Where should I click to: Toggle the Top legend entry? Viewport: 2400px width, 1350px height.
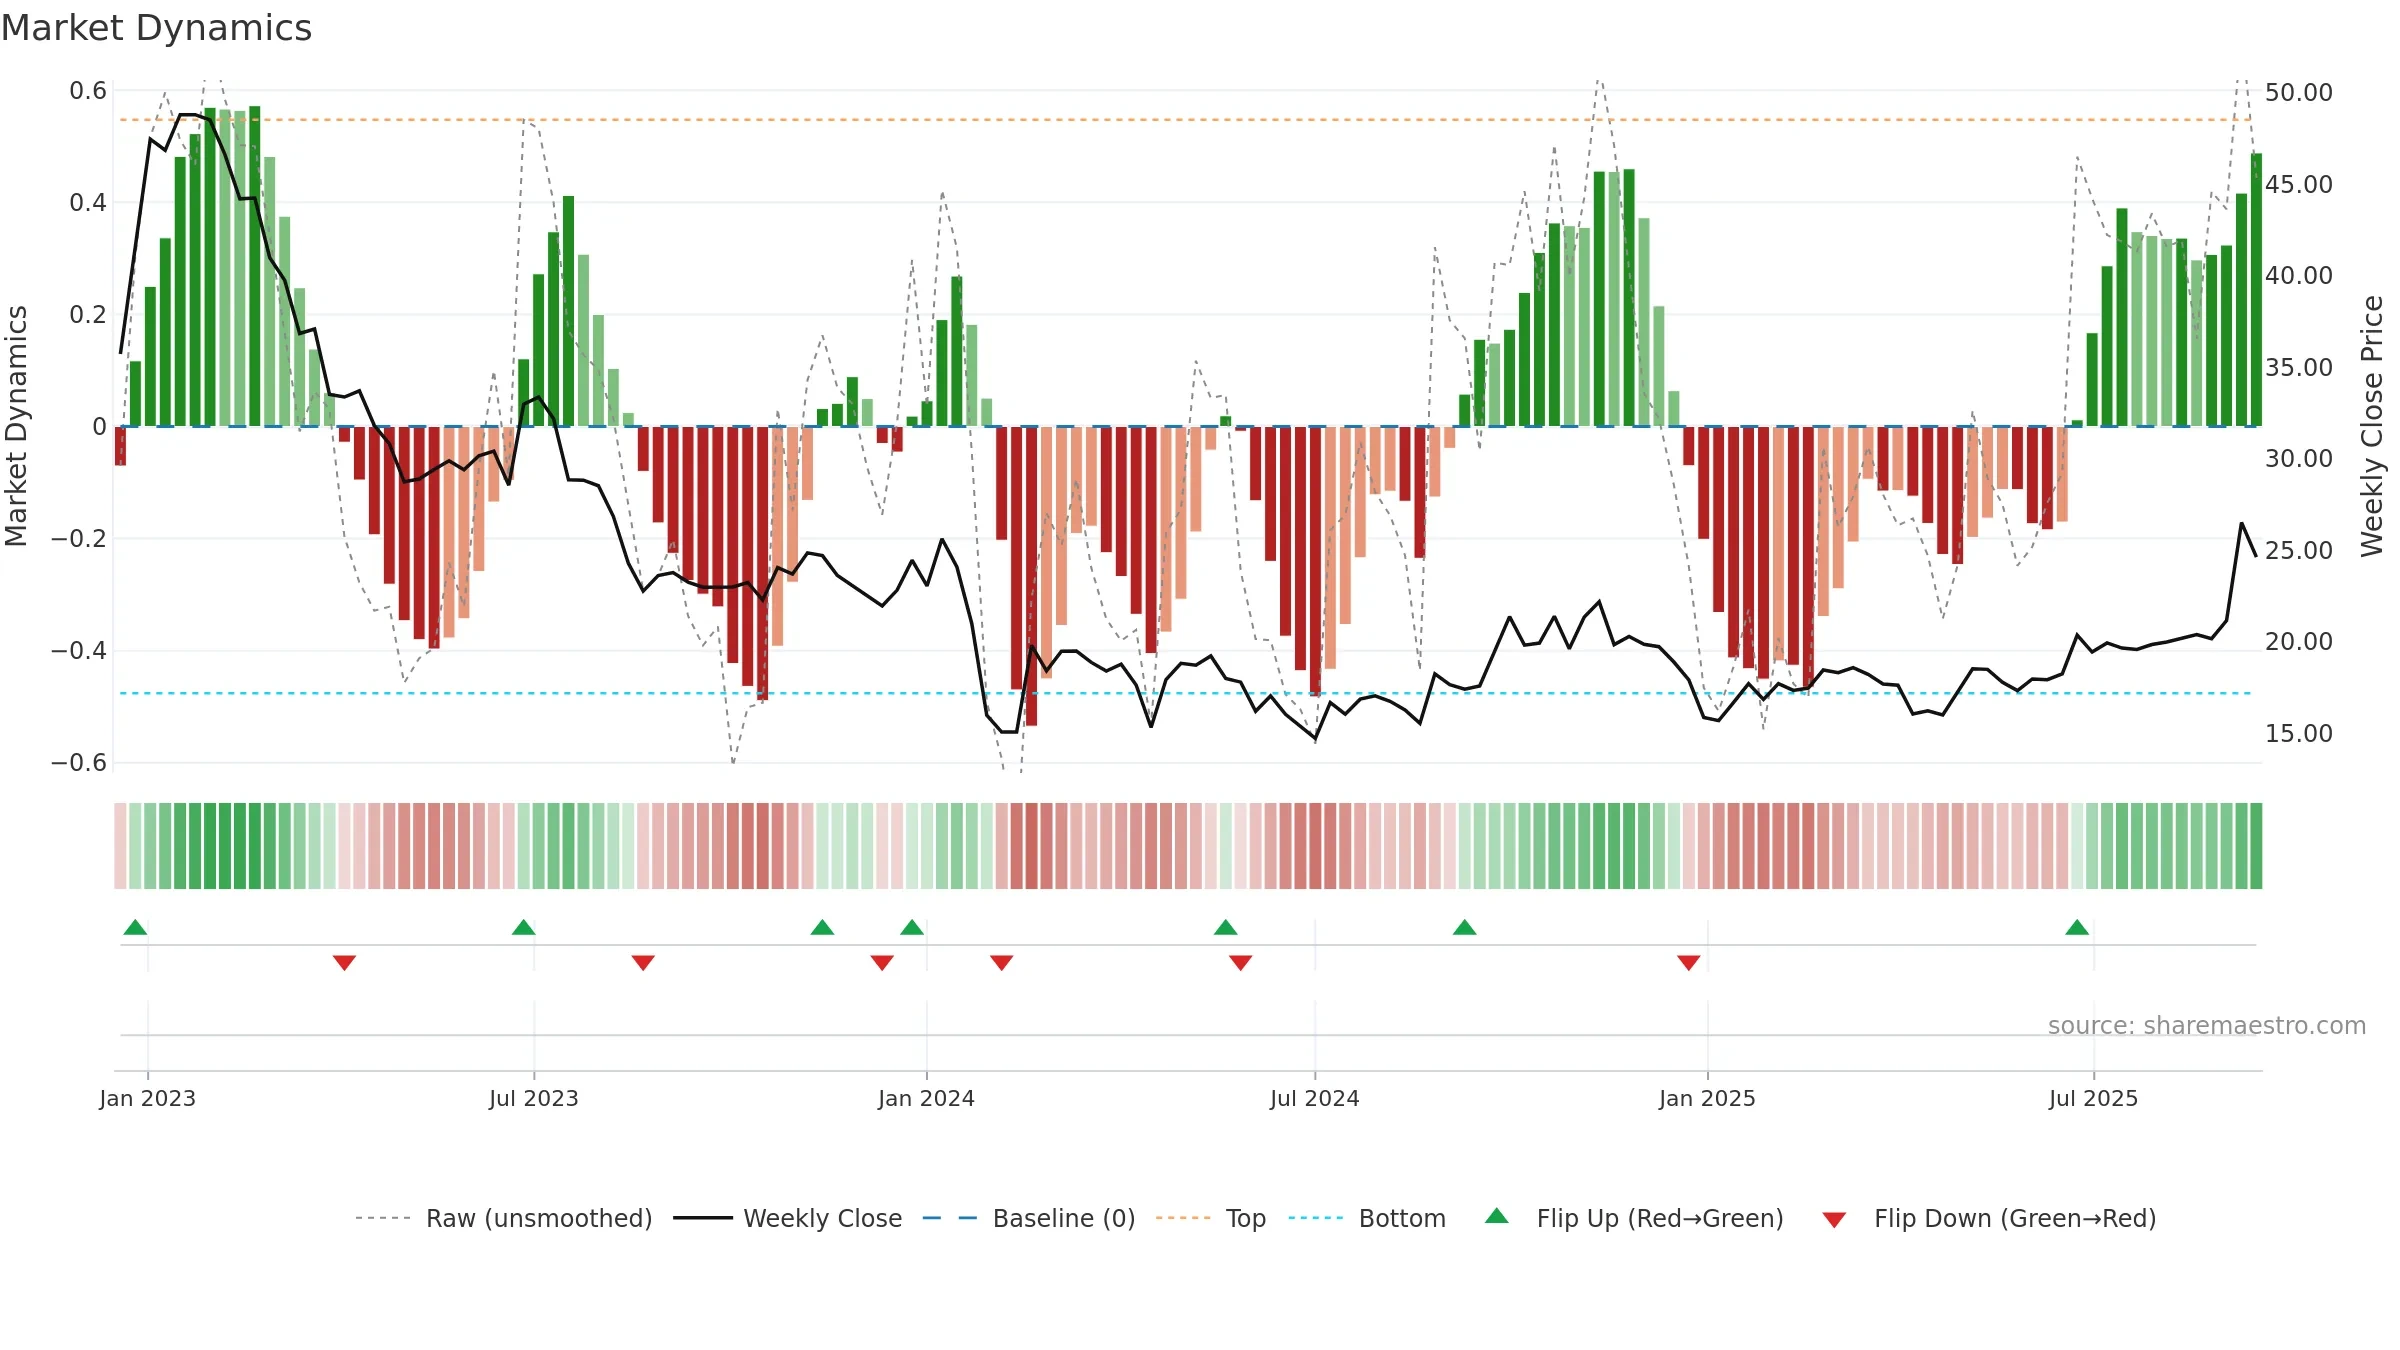[x=1211, y=1218]
